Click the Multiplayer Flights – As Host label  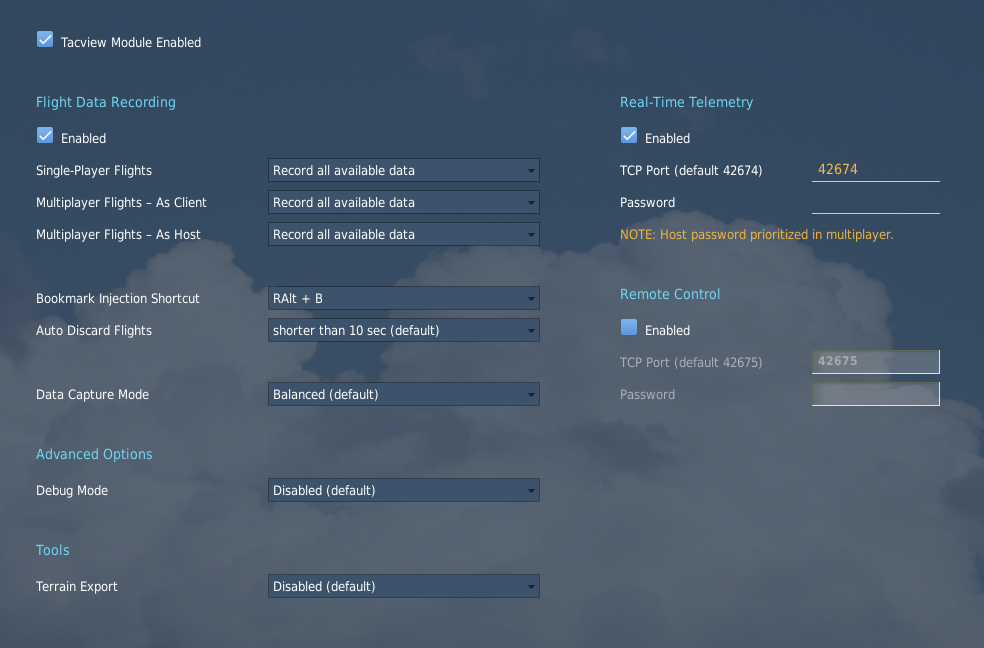[x=118, y=235]
